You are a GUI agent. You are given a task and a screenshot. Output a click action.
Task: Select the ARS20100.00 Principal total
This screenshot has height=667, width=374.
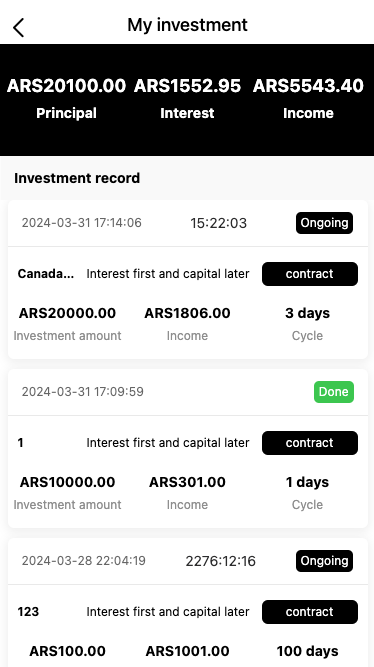click(x=66, y=86)
